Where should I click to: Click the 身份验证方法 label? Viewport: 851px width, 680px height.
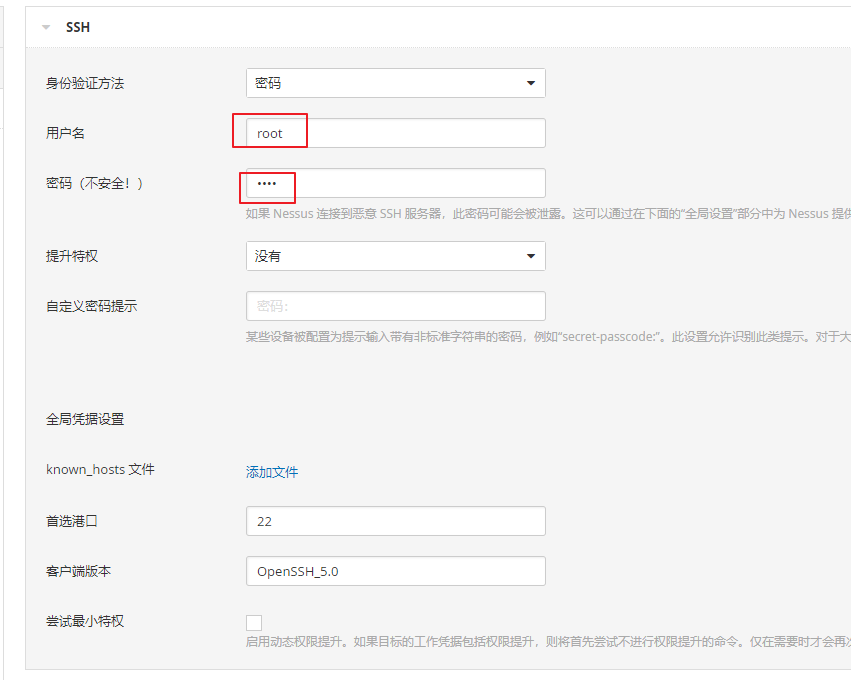coord(85,84)
